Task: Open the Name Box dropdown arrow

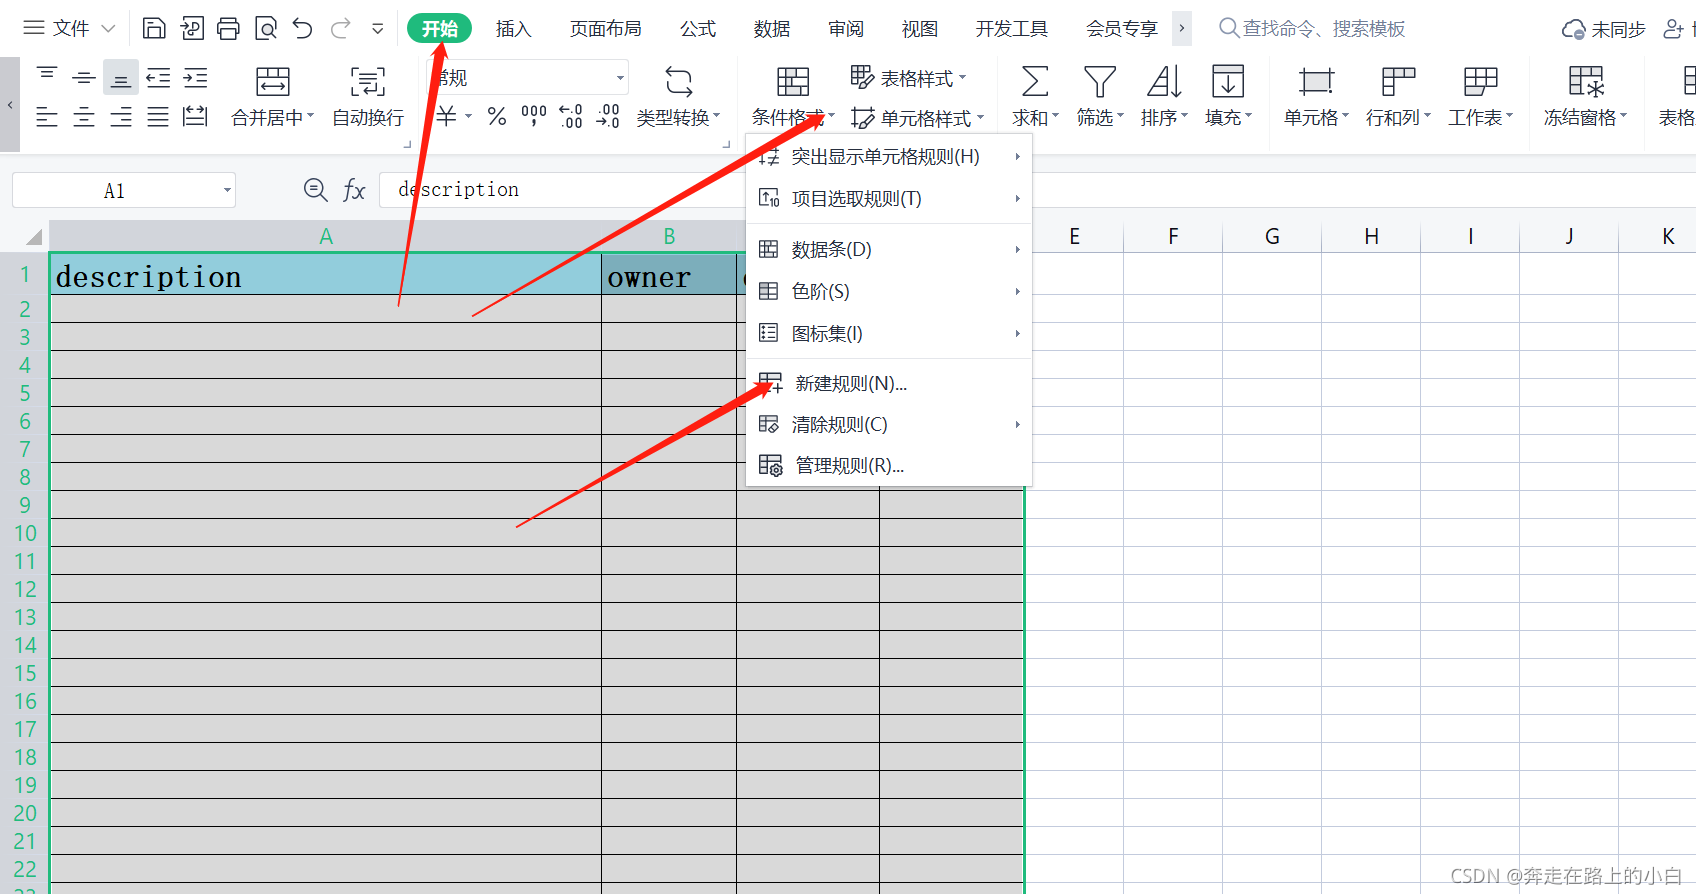Action: (227, 190)
